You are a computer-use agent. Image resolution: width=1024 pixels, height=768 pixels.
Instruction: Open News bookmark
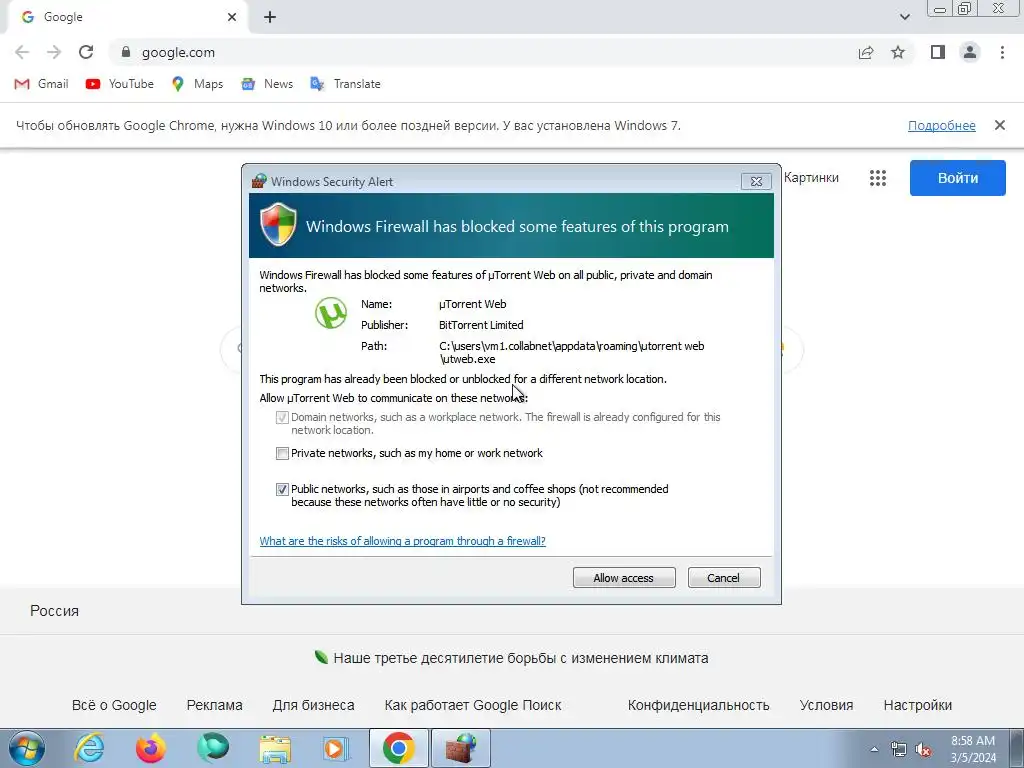click(x=266, y=84)
